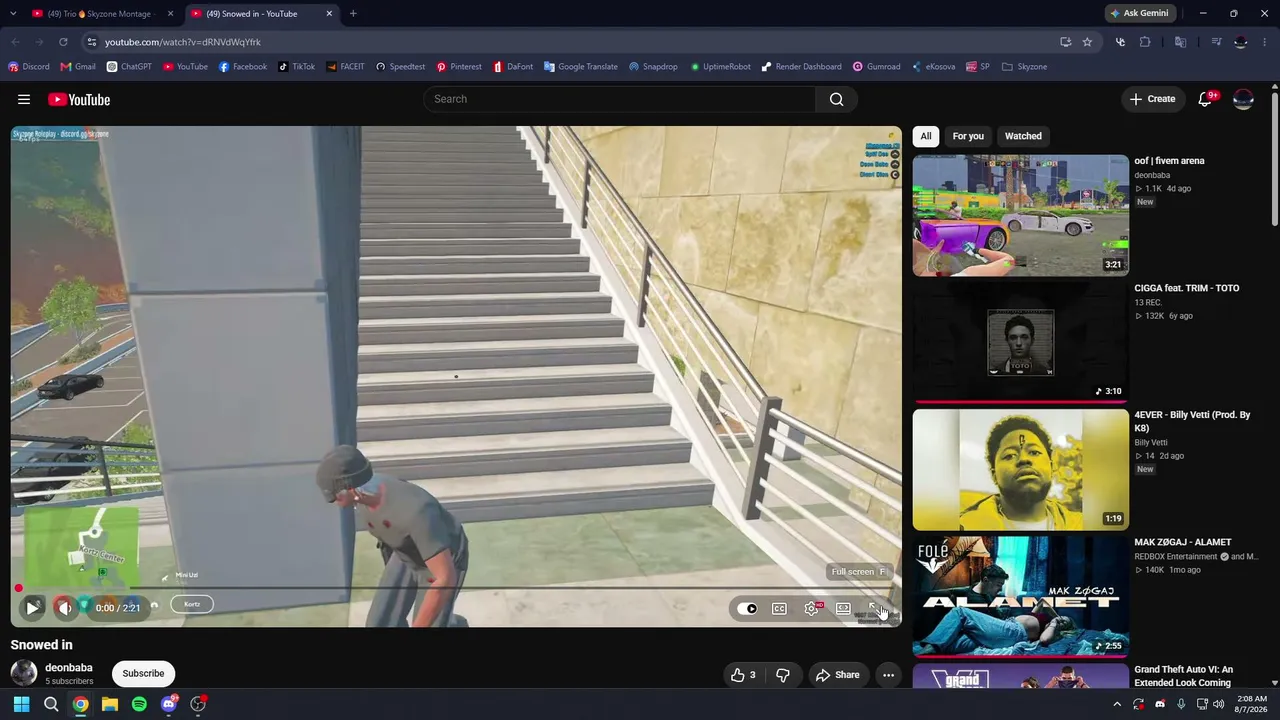This screenshot has height=720, width=1280.
Task: Expand the Skyzone bookmarks folder
Action: click(x=1024, y=67)
